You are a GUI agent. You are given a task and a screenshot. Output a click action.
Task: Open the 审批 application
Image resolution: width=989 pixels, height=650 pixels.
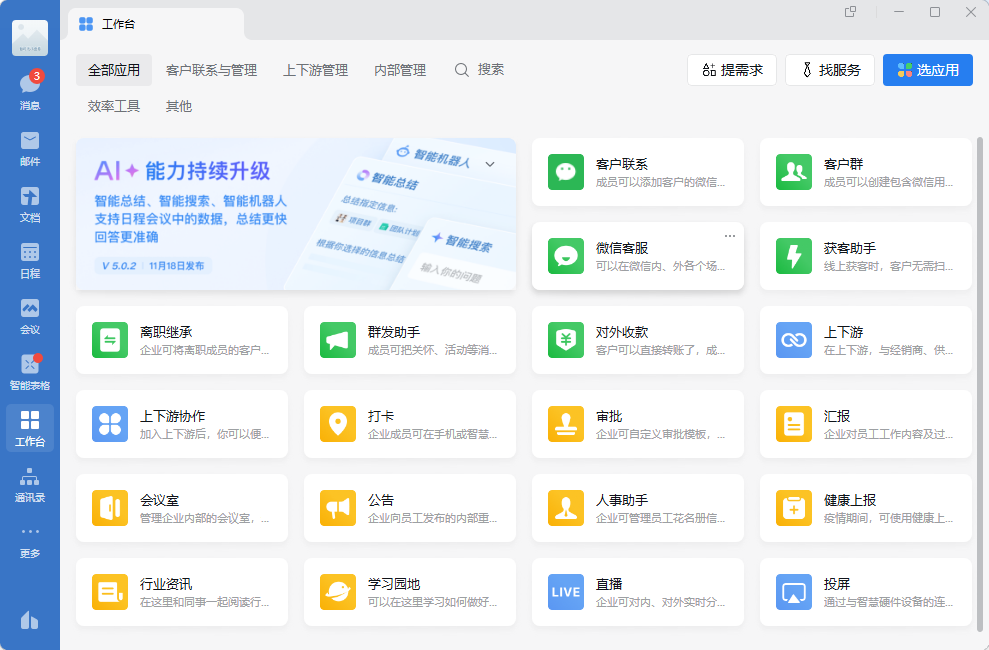(637, 423)
